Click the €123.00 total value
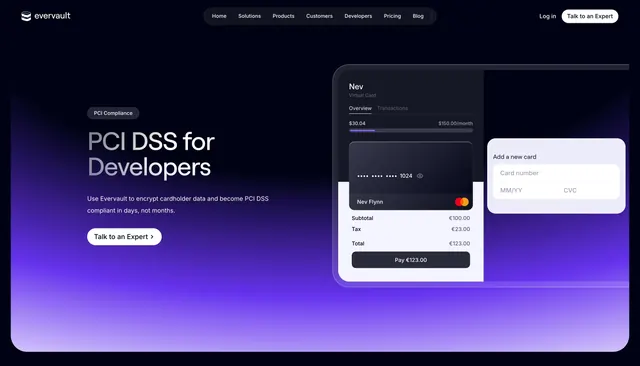Viewport: 640px width, 366px height. pyautogui.click(x=459, y=244)
